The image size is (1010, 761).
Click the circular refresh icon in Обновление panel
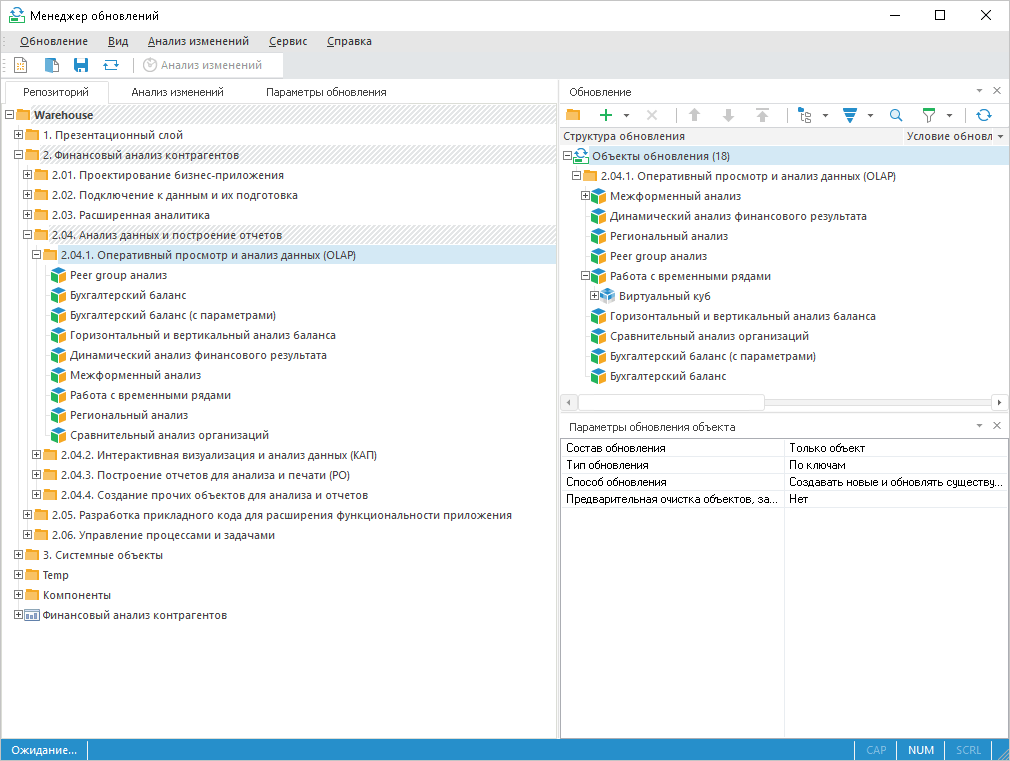click(x=984, y=115)
